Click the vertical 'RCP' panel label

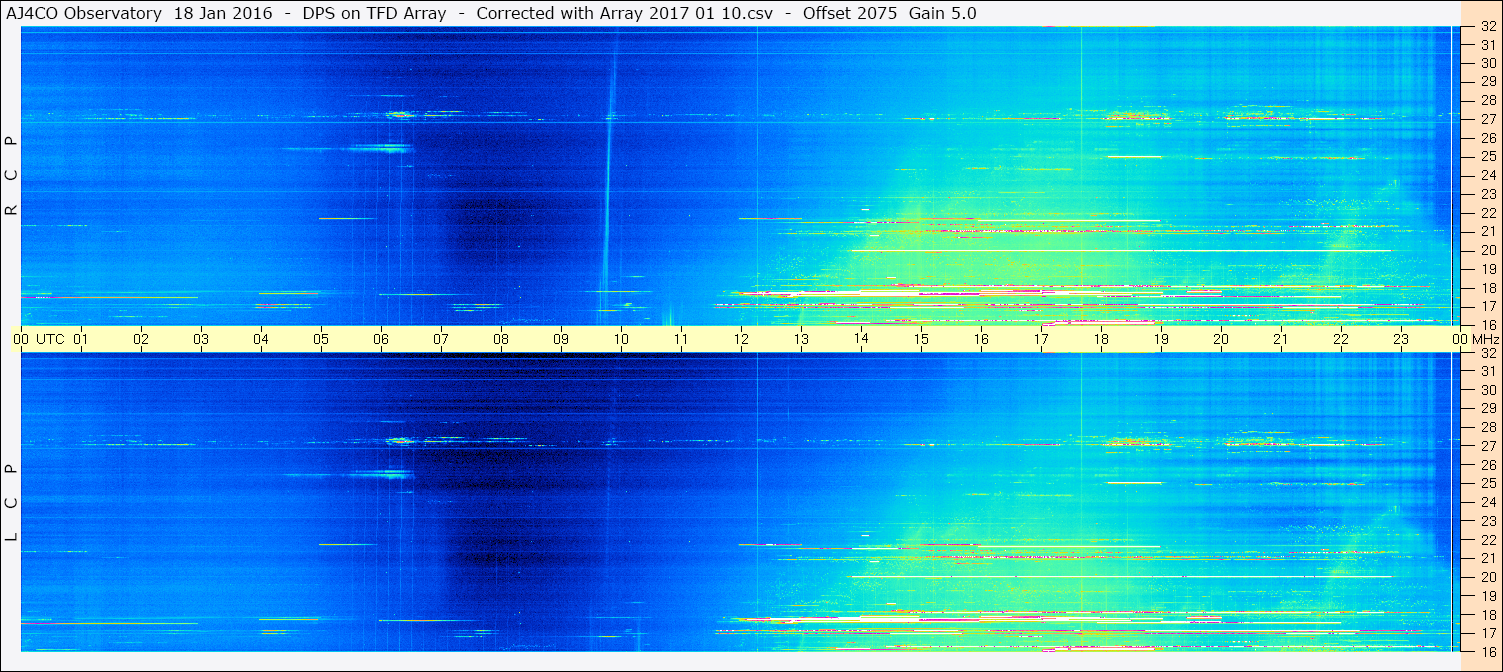click(12, 175)
